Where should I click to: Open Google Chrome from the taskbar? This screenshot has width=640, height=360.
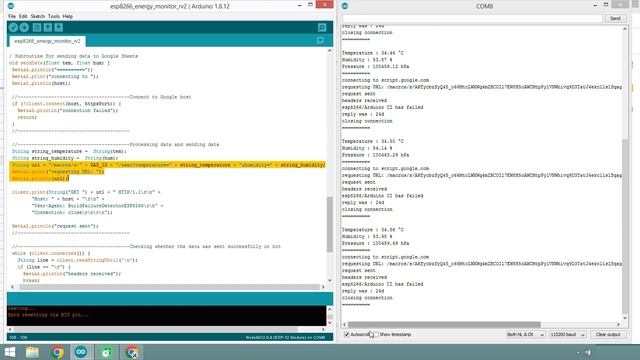pos(57,352)
